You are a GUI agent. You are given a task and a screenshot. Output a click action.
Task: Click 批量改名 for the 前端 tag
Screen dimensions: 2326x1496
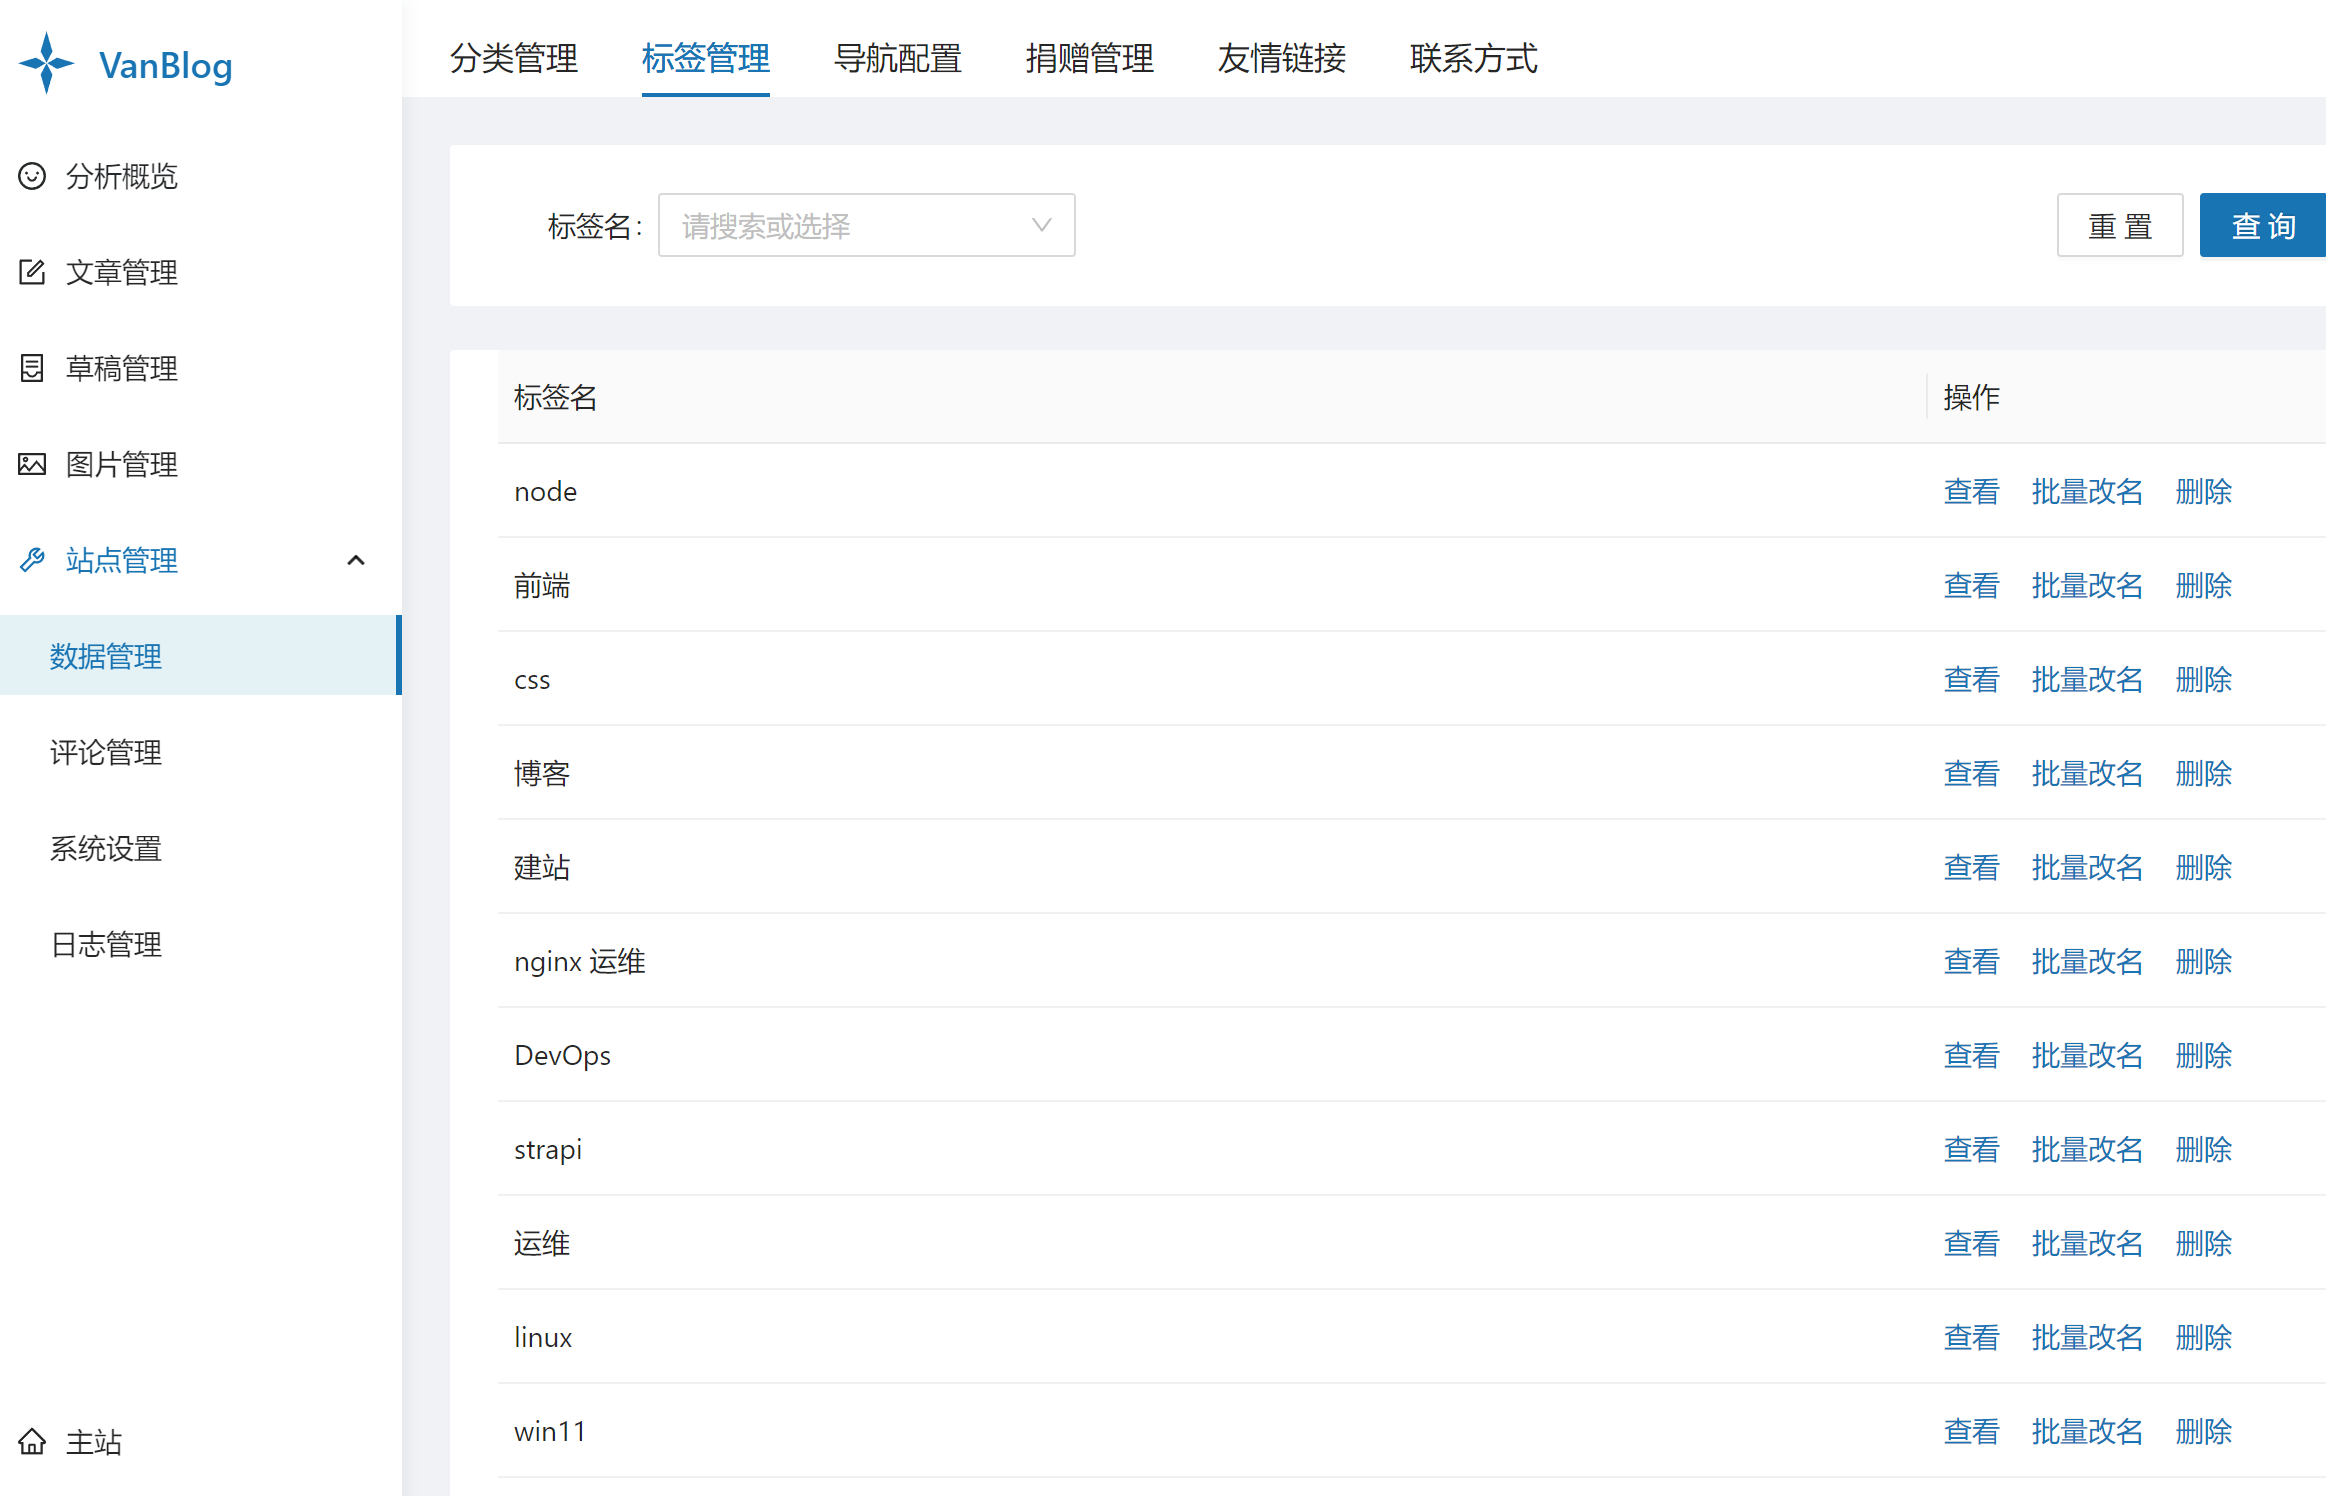click(x=2087, y=585)
